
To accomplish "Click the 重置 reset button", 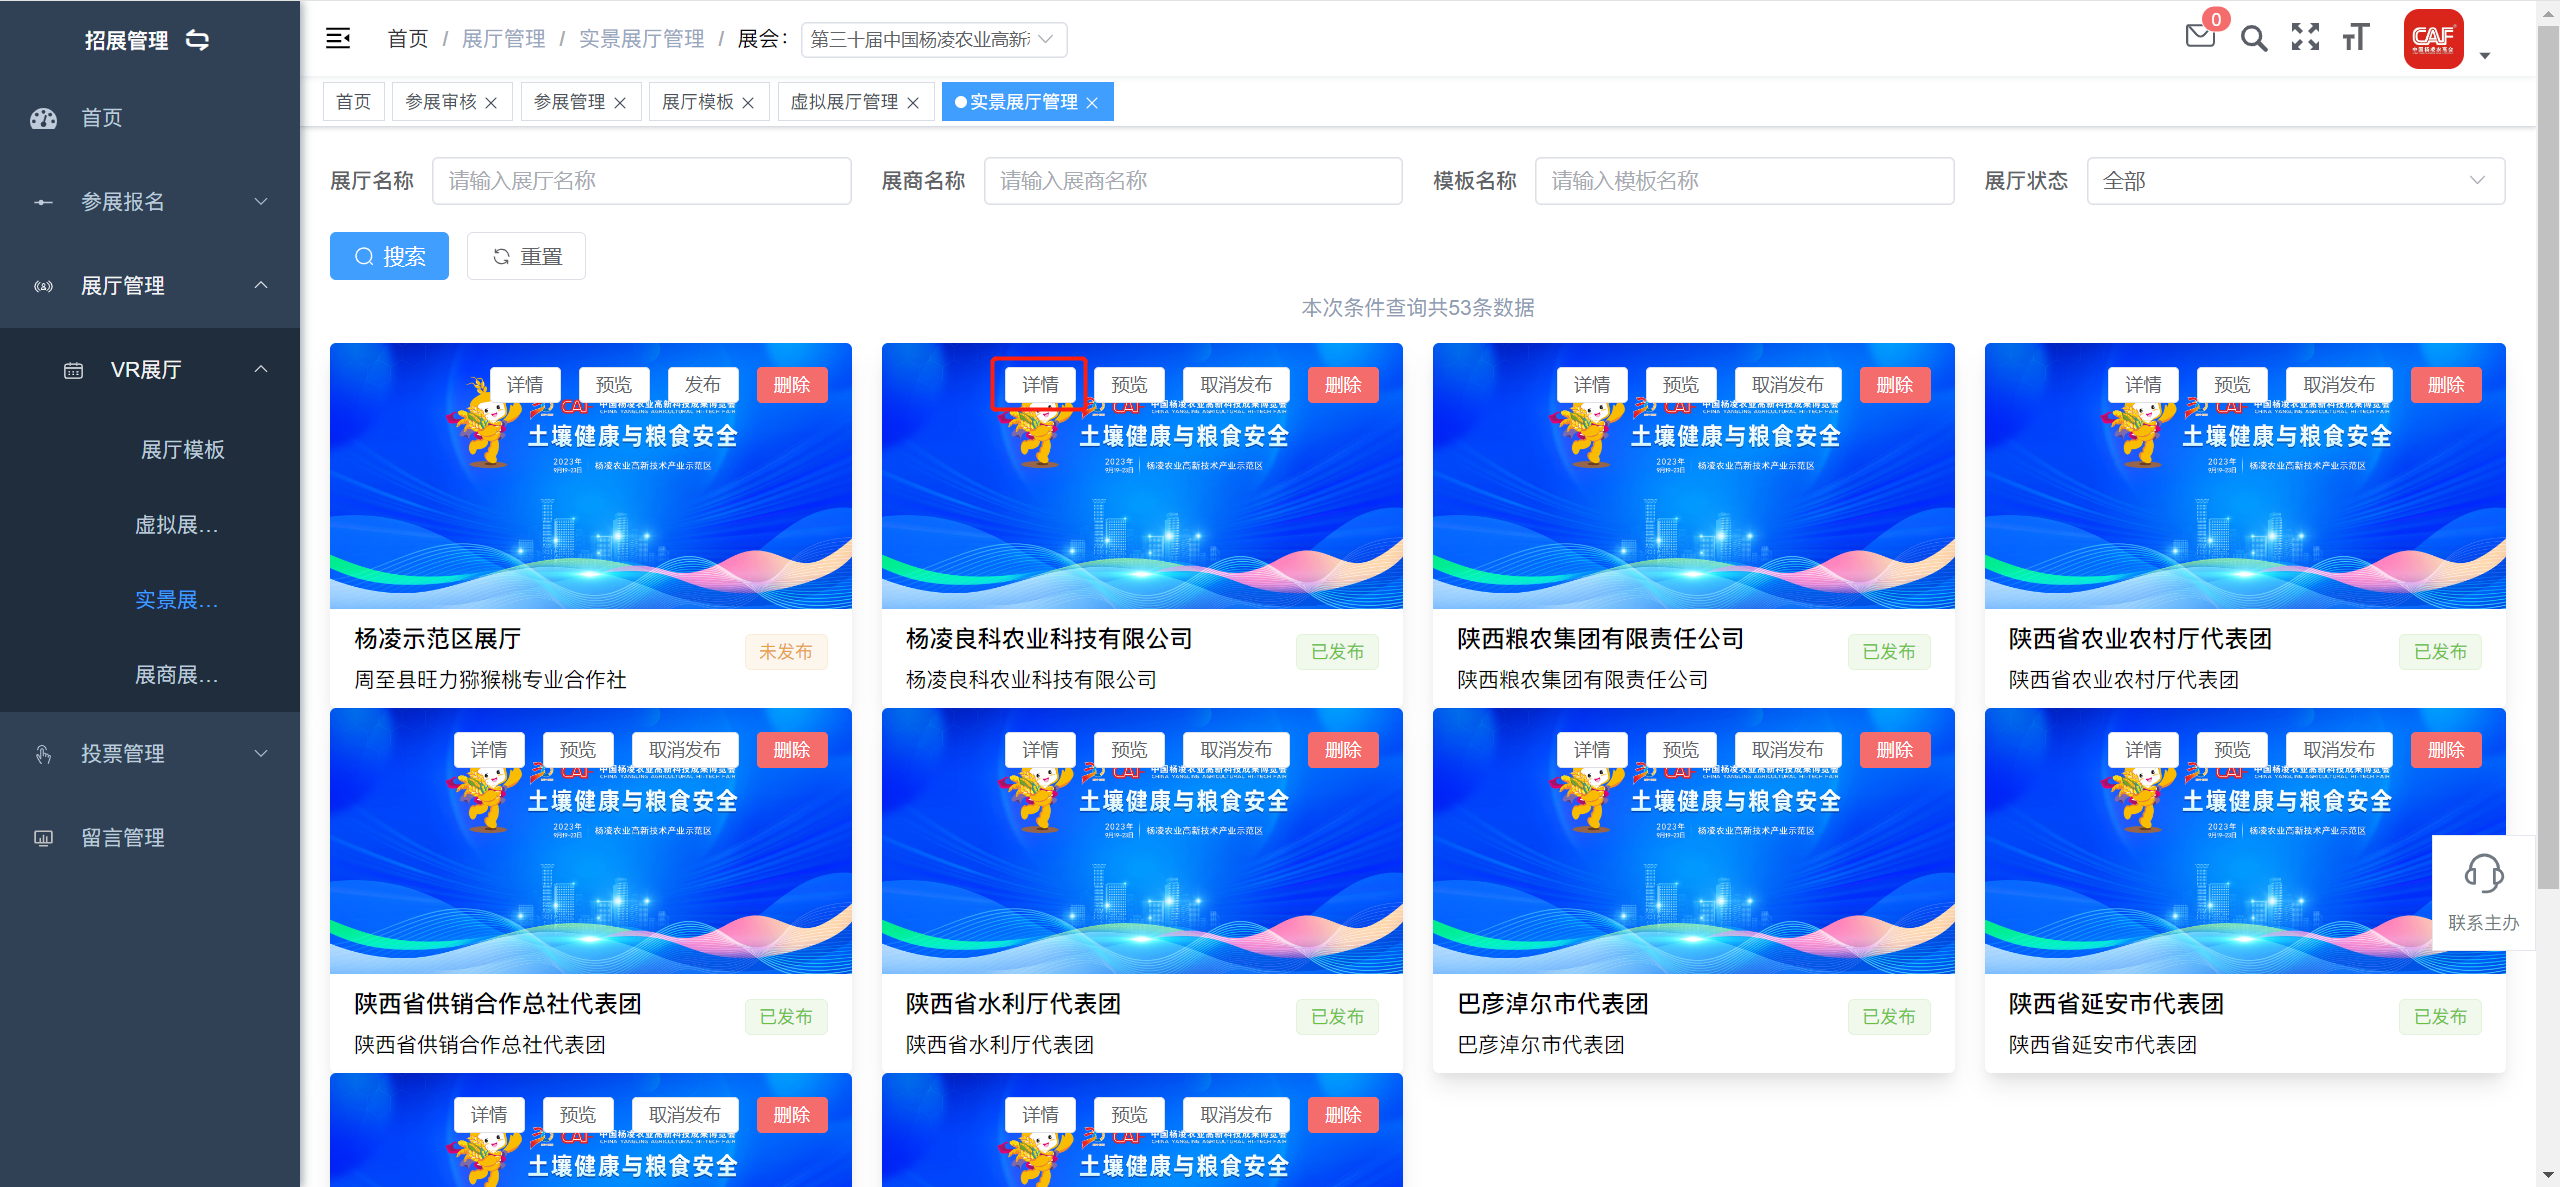I will click(x=526, y=257).
